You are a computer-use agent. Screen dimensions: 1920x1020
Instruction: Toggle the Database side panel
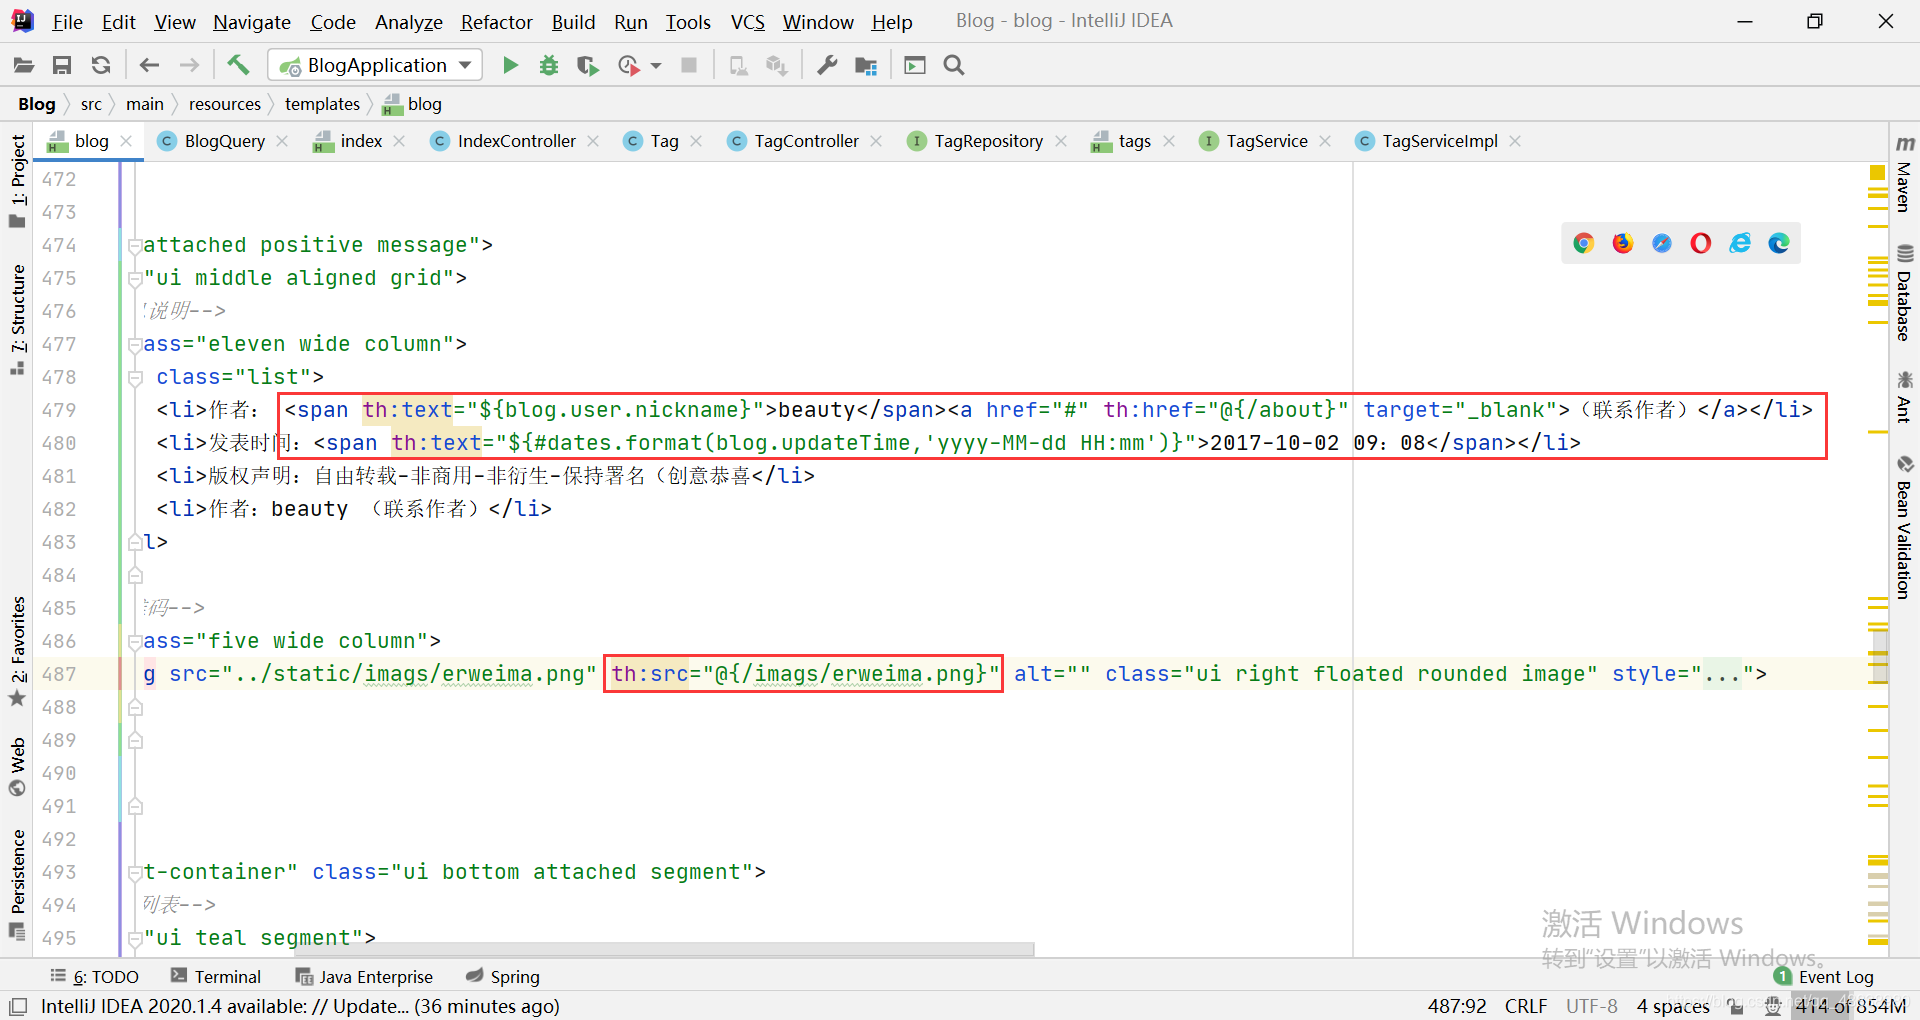coord(1904,295)
